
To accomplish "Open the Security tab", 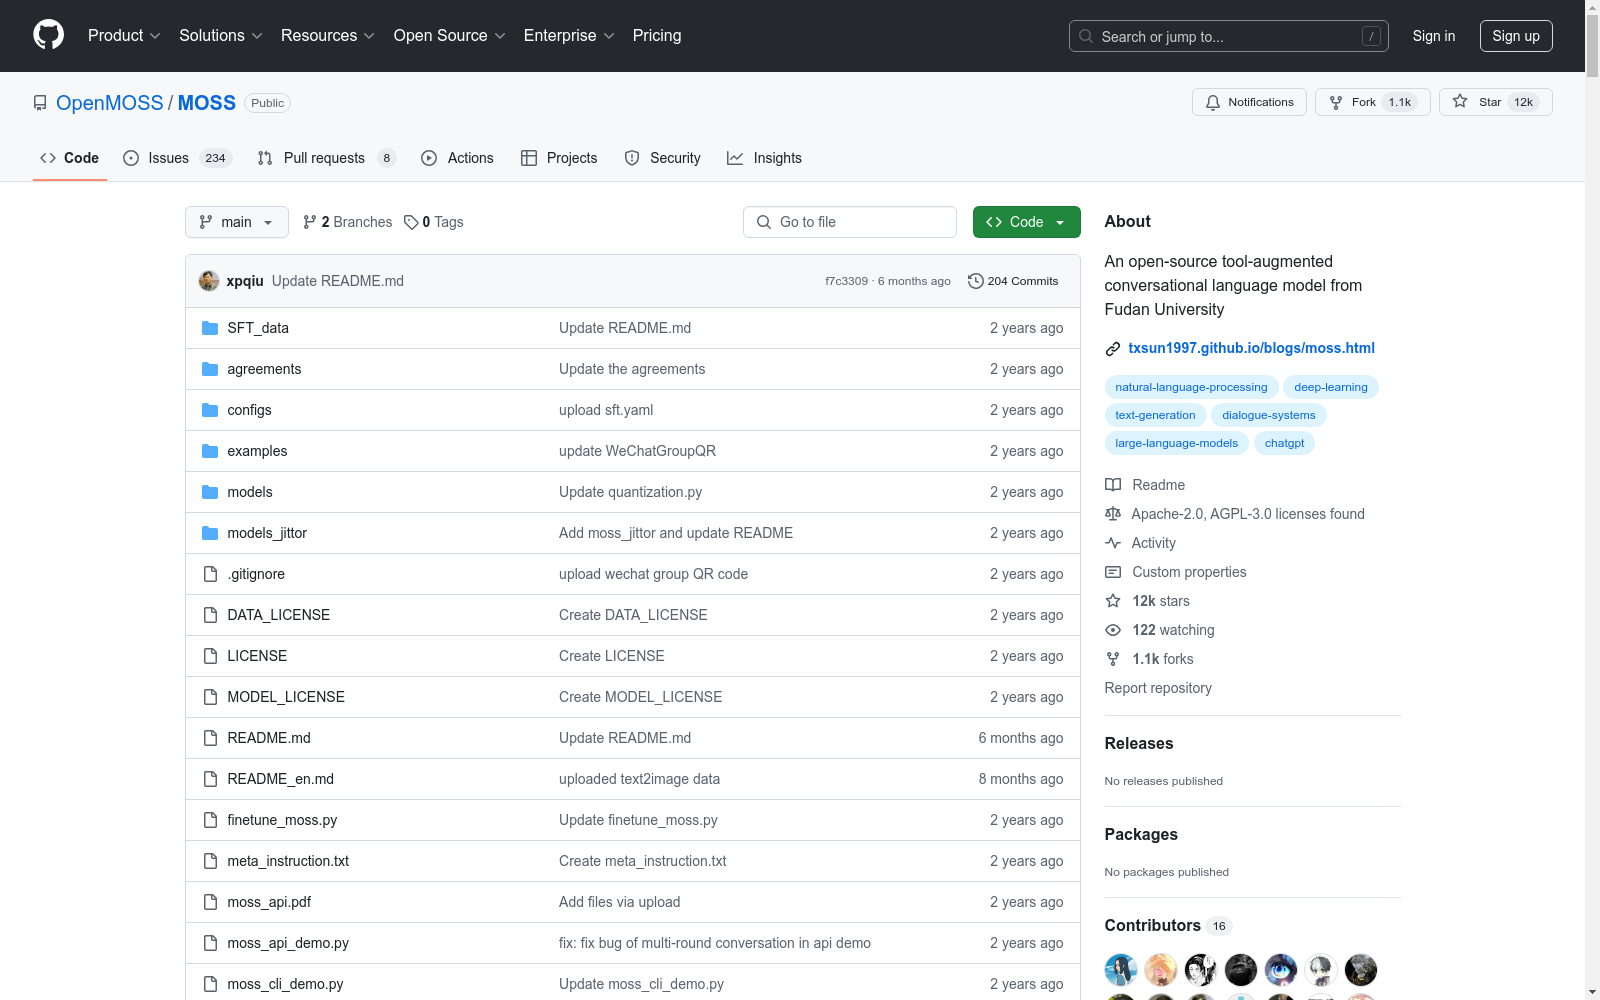I will 662,158.
